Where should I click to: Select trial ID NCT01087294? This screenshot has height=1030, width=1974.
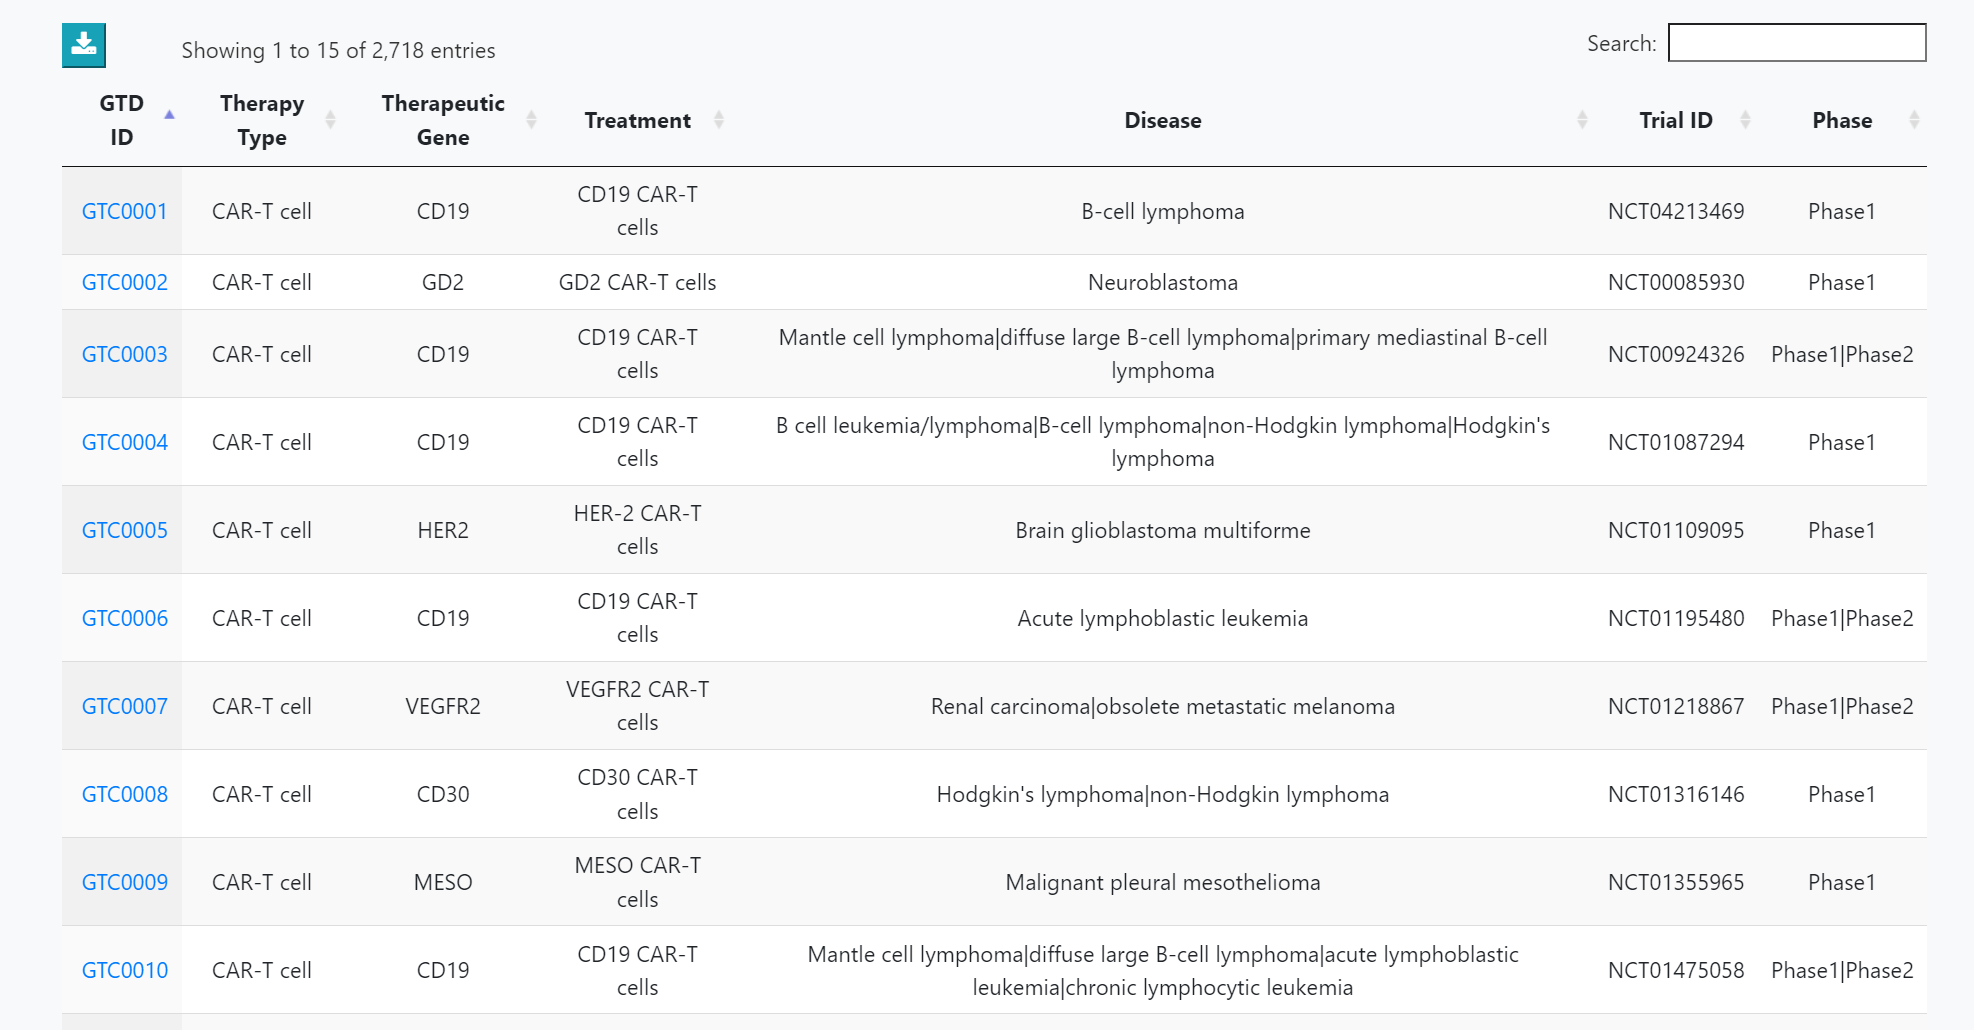(x=1676, y=442)
